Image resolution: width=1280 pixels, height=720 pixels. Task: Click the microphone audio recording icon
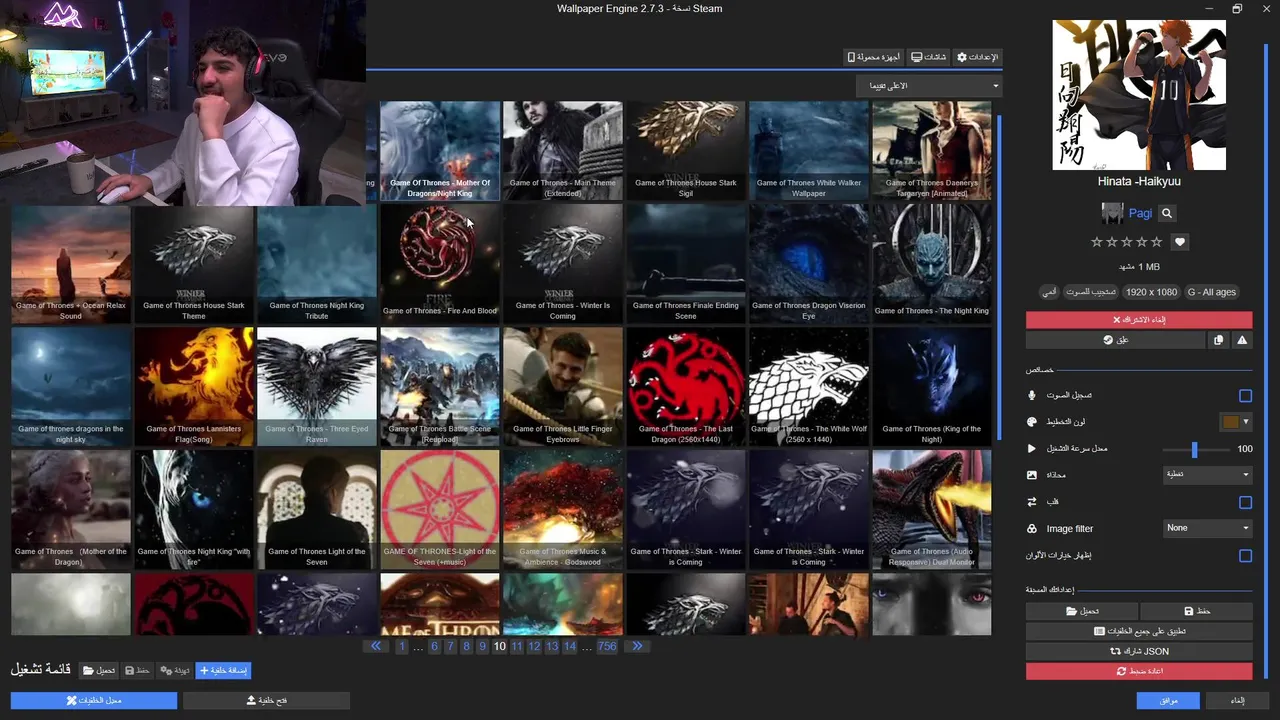pos(1032,395)
